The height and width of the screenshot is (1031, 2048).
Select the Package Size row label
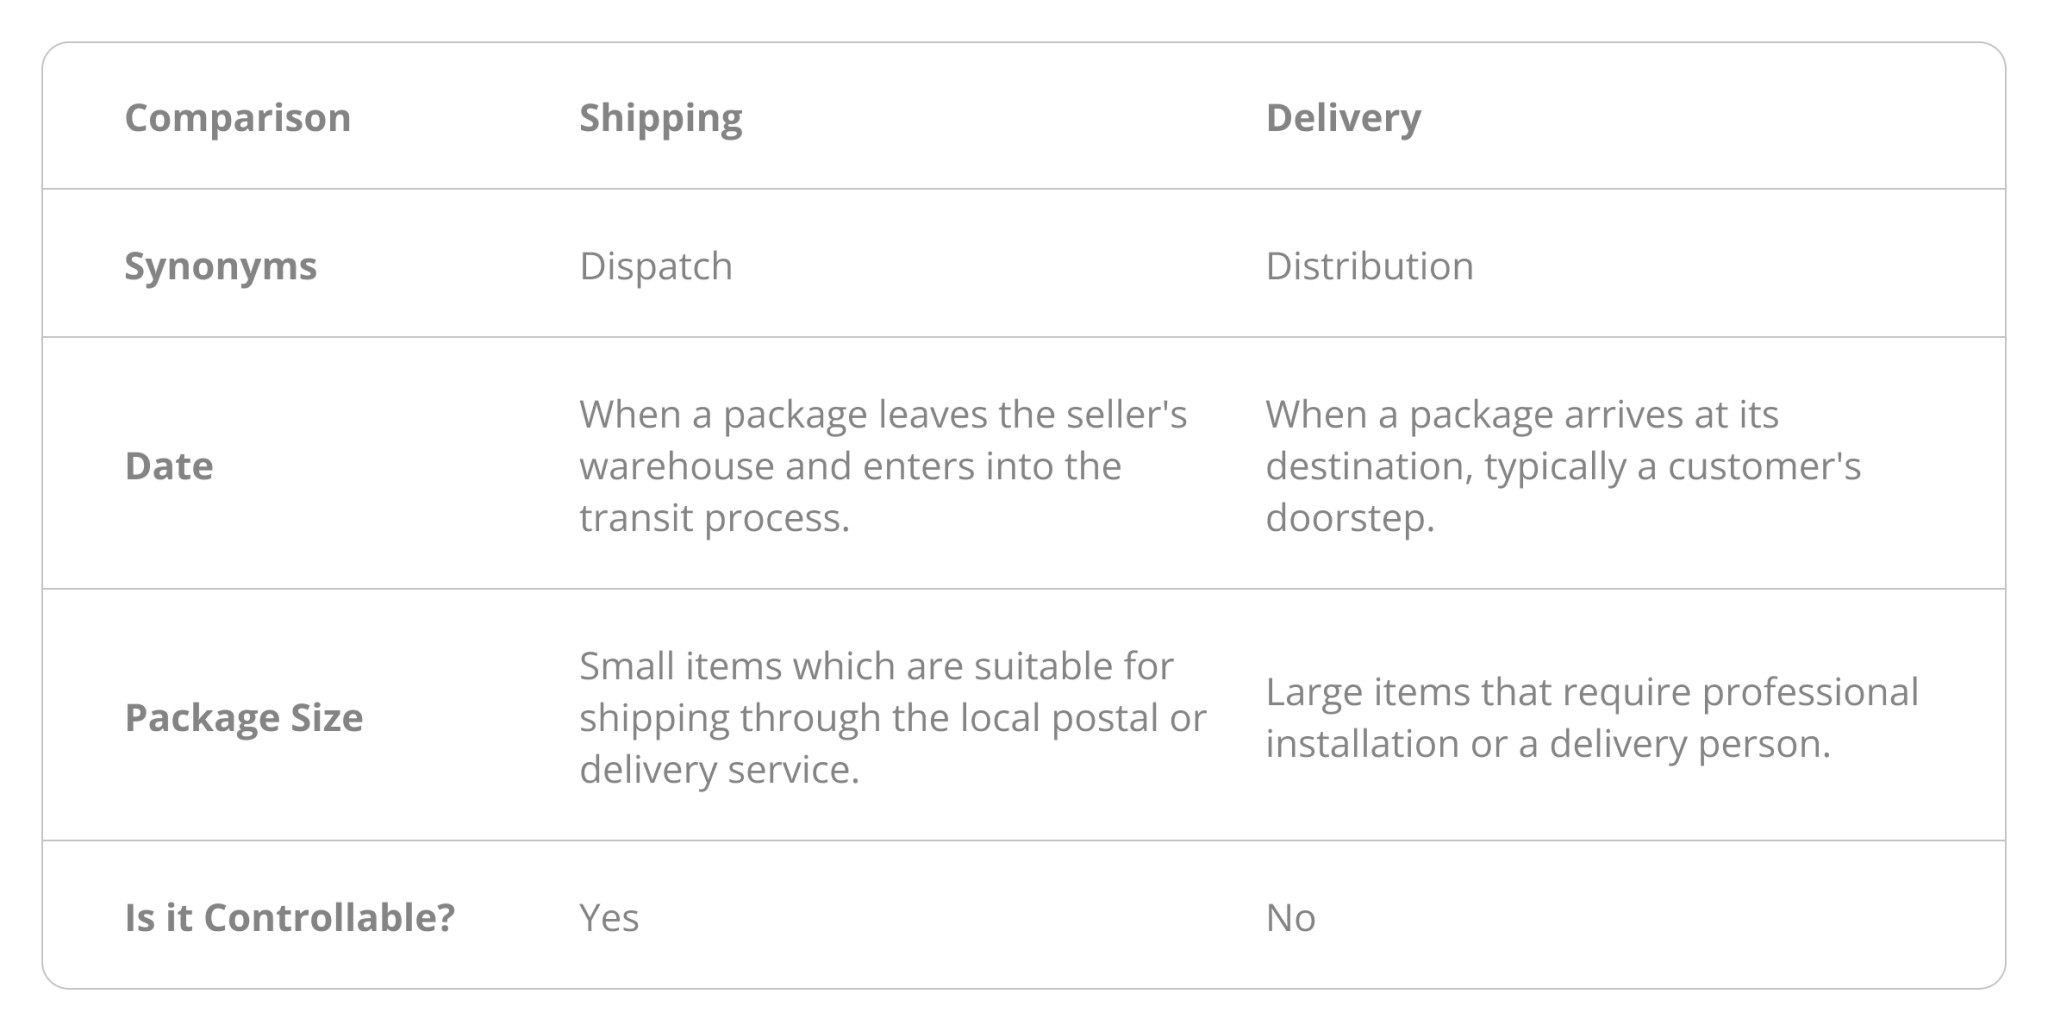pos(243,718)
